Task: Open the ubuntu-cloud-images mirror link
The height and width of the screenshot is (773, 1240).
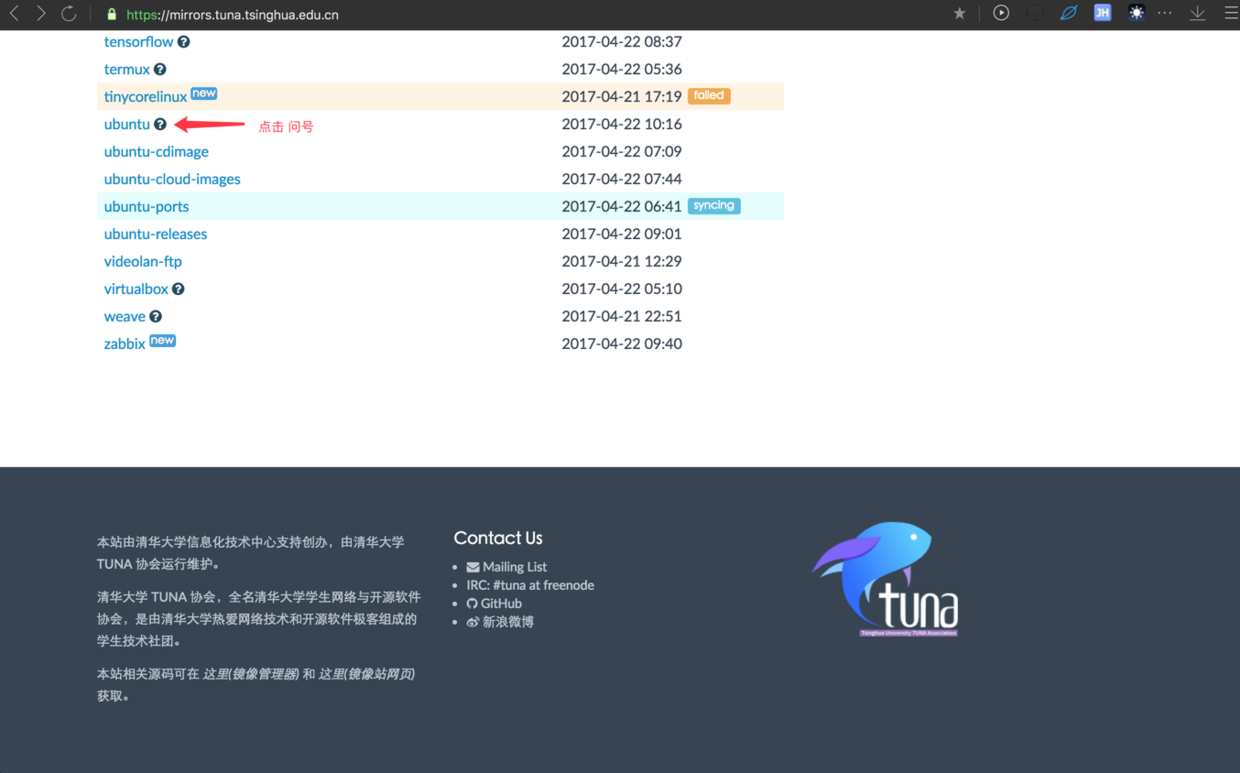Action: [x=172, y=179]
